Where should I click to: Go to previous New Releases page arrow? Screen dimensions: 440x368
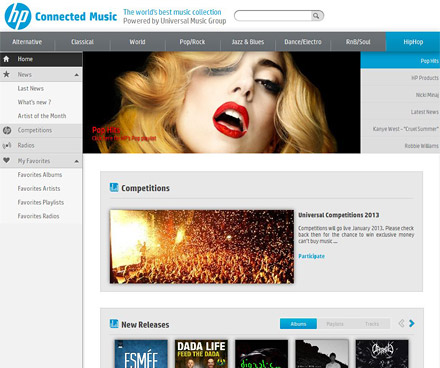(x=401, y=323)
